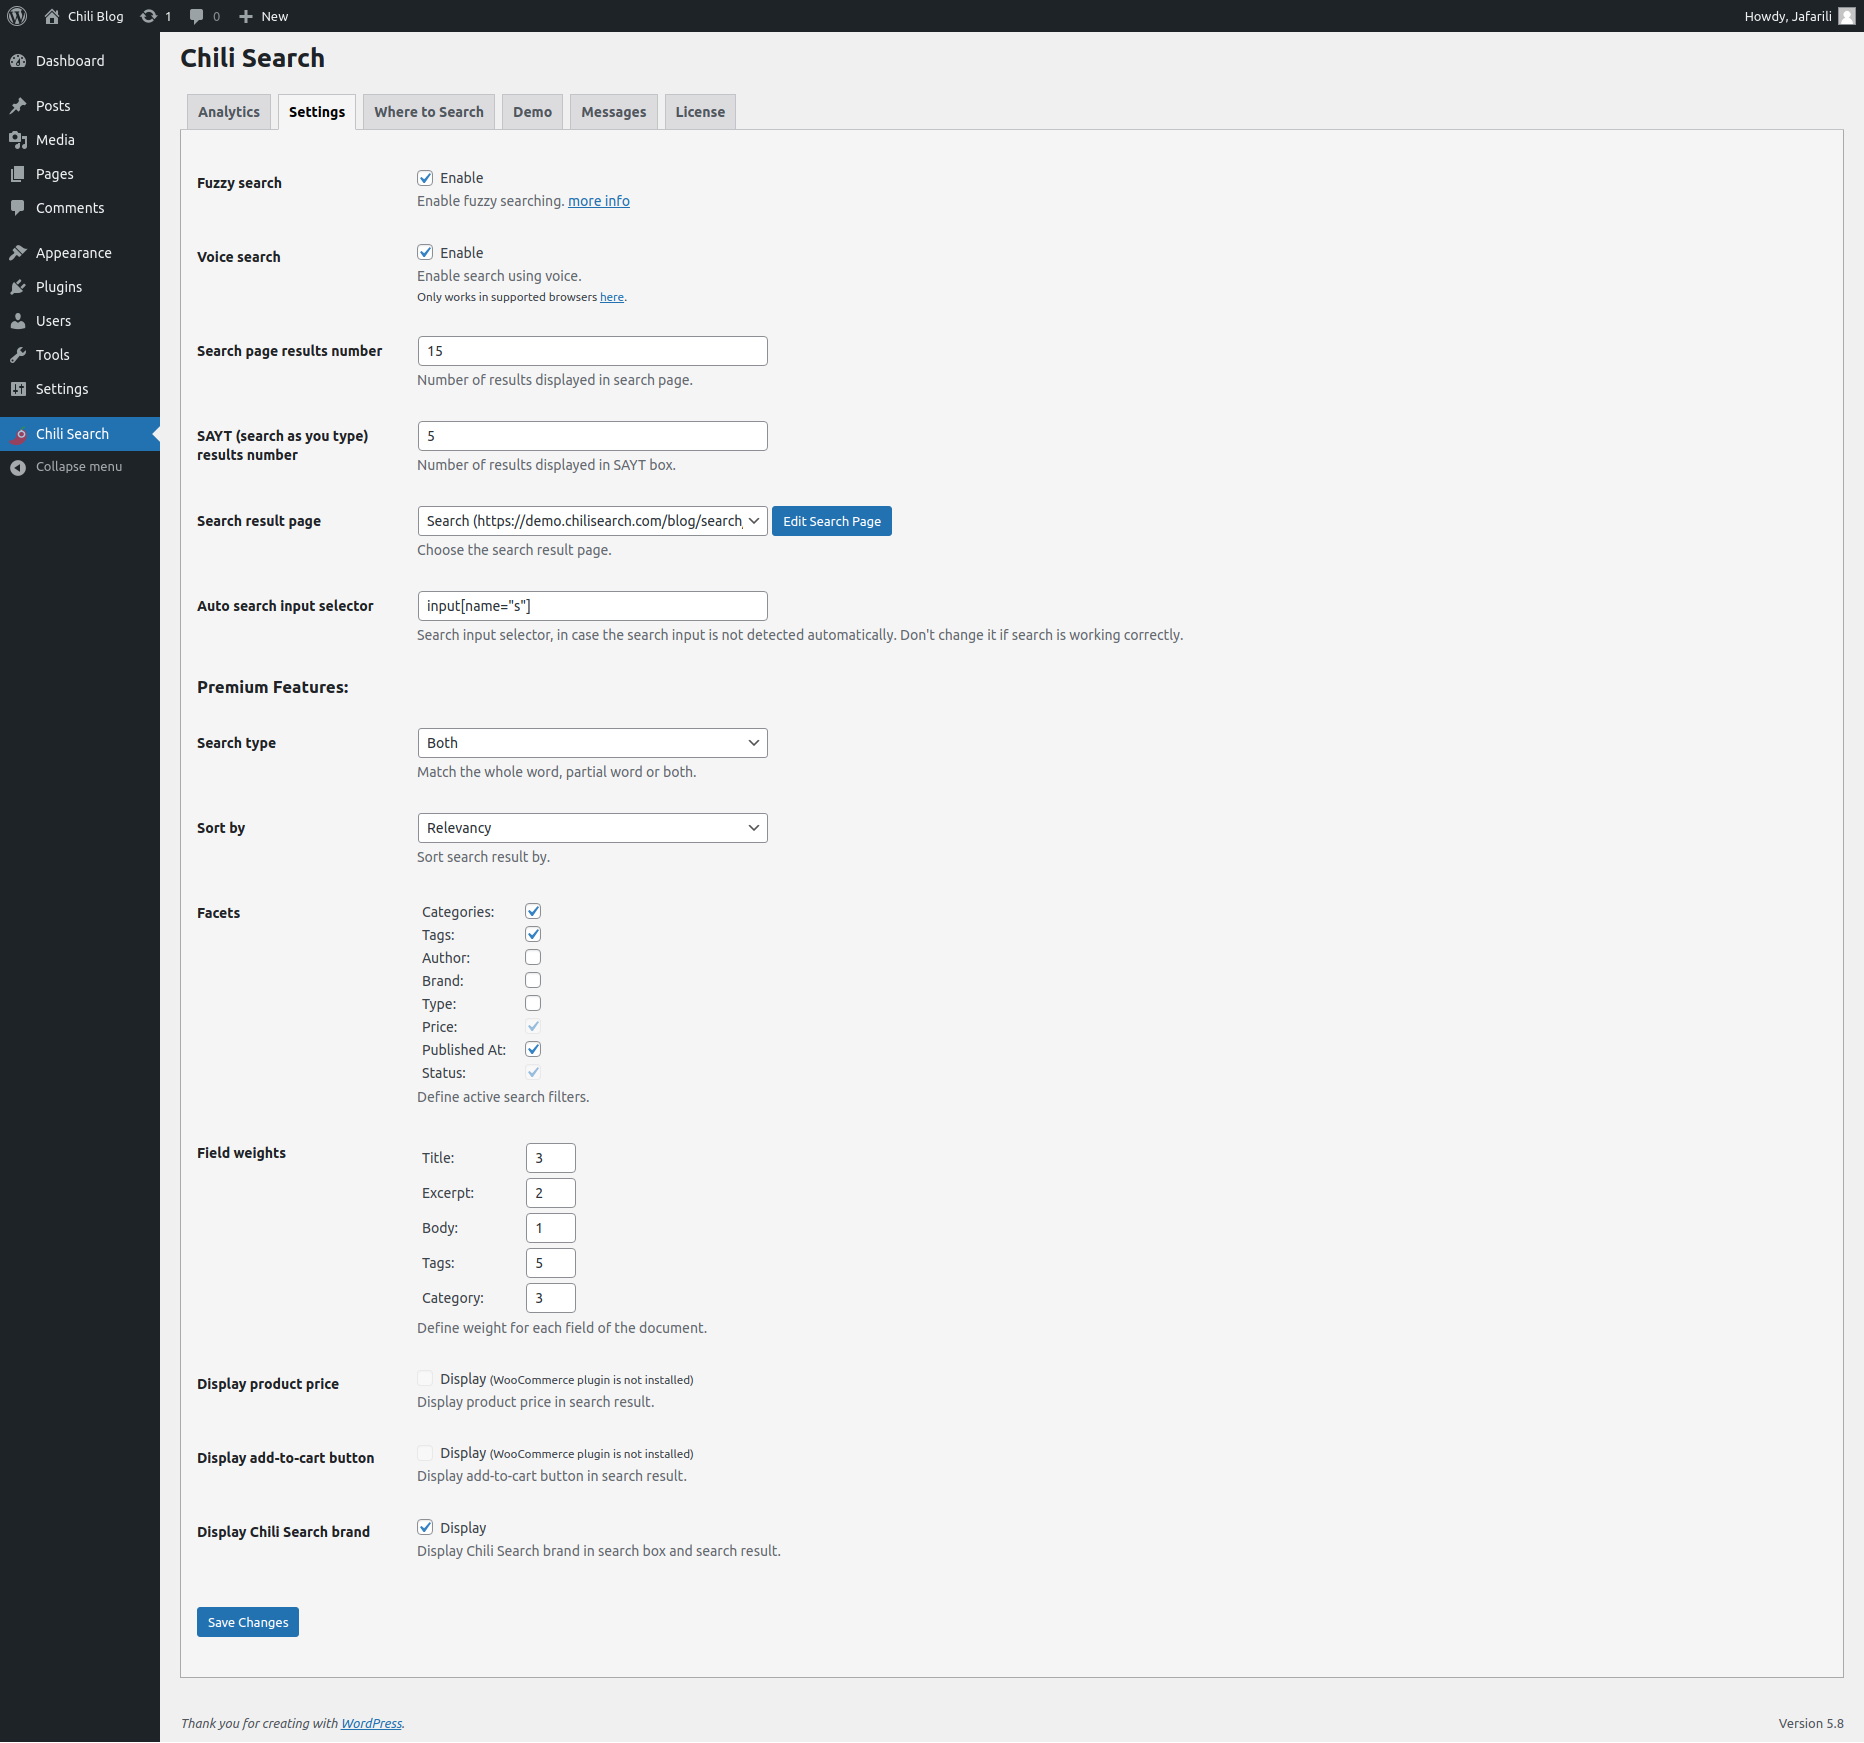Check the Type facet checkbox
Image resolution: width=1864 pixels, height=1743 pixels.
533,1003
